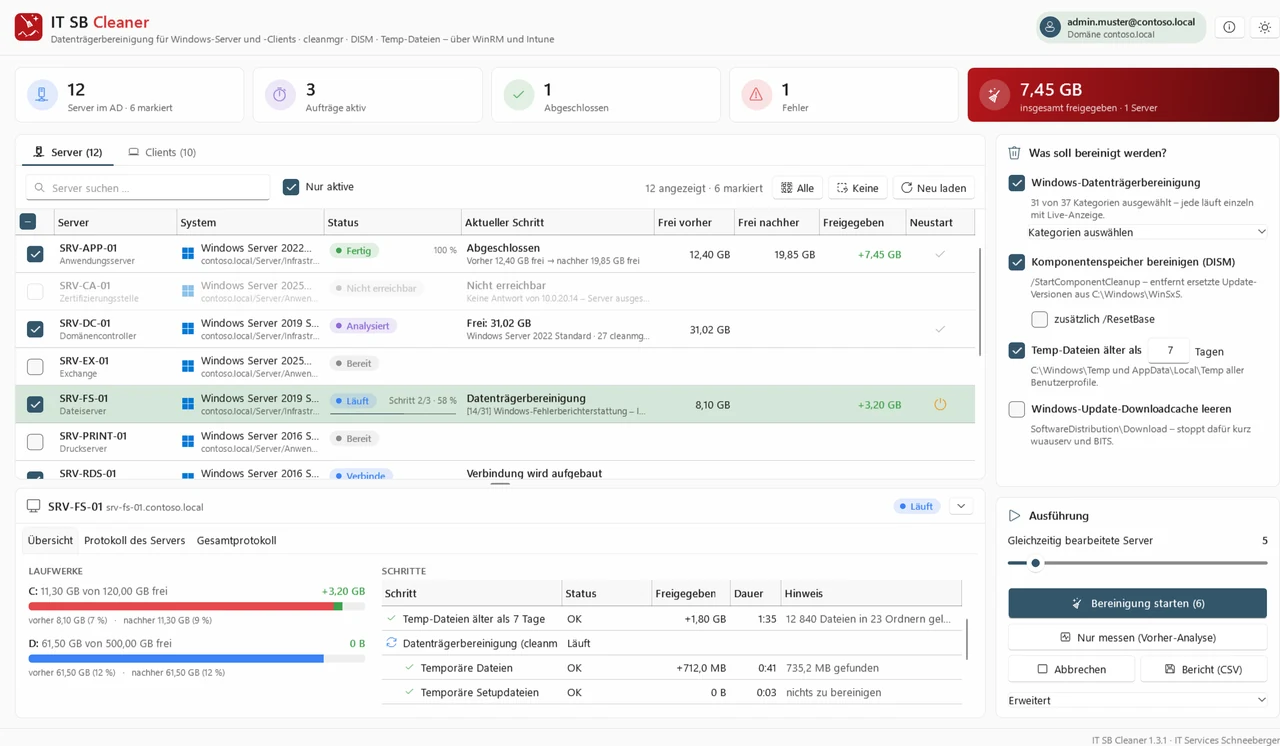Click the play icon beside 'Ausführung'
The width and height of the screenshot is (1280, 746).
point(1014,516)
